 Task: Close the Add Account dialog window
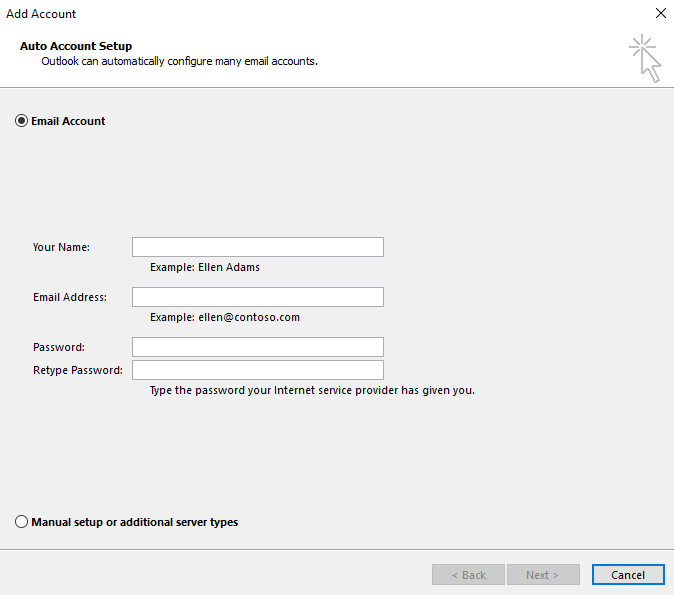661,13
